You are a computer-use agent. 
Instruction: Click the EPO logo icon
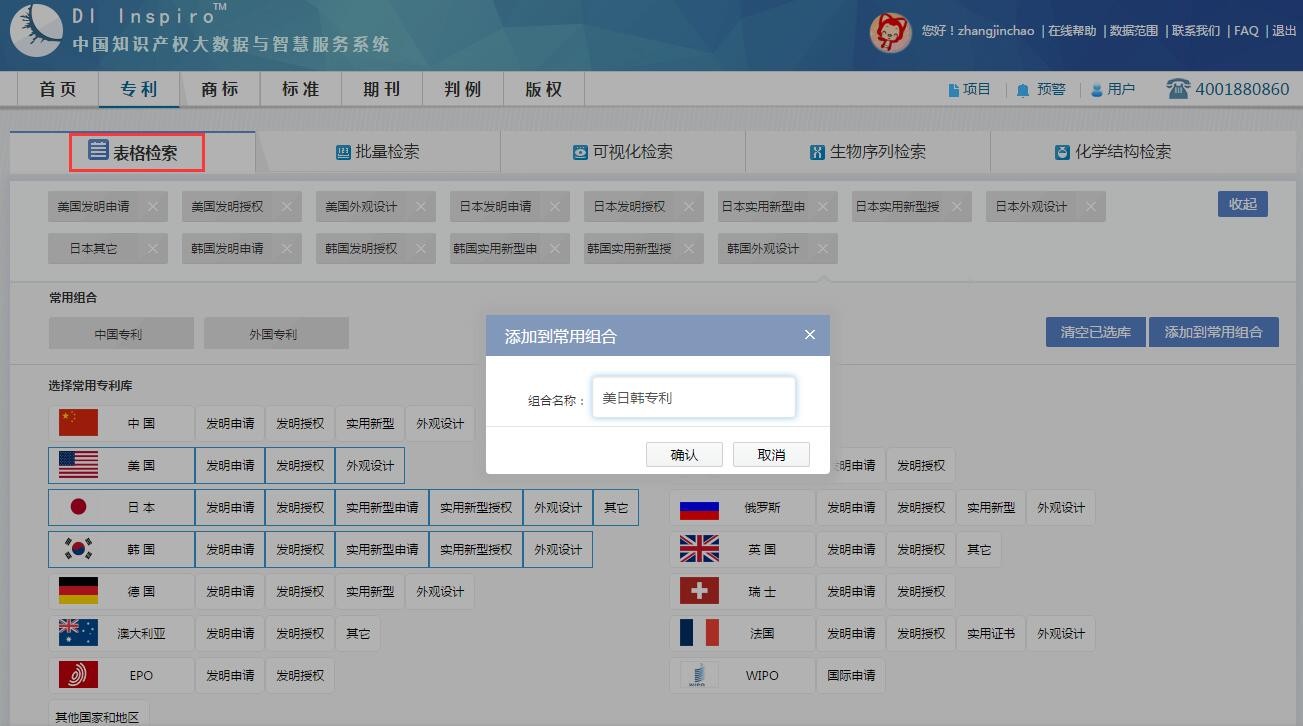[78, 675]
